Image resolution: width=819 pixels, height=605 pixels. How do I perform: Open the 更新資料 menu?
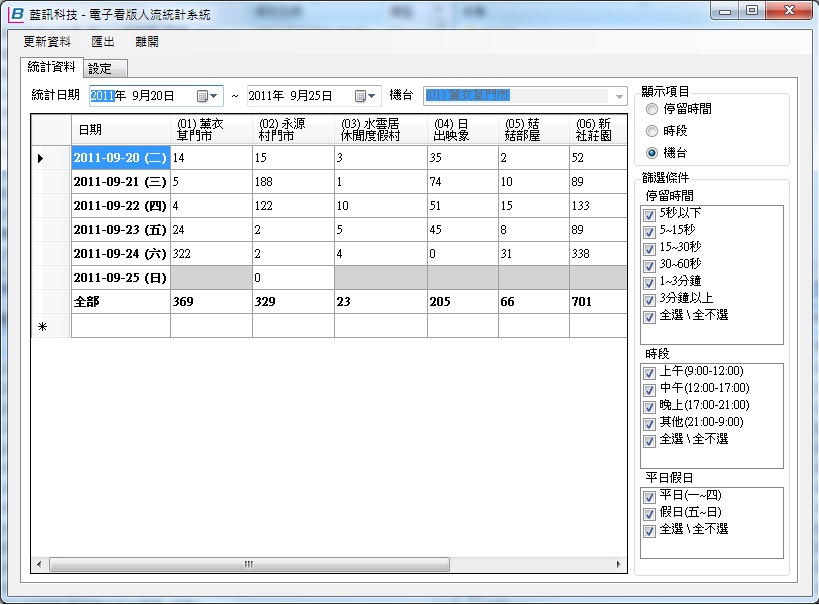pos(46,42)
